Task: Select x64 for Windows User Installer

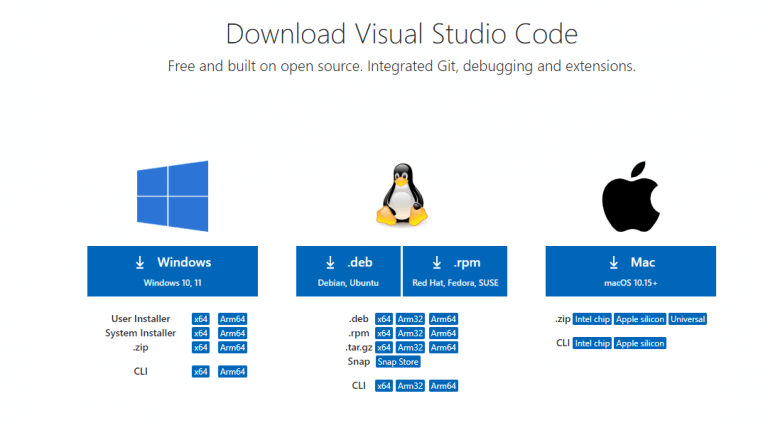Action: pos(200,319)
